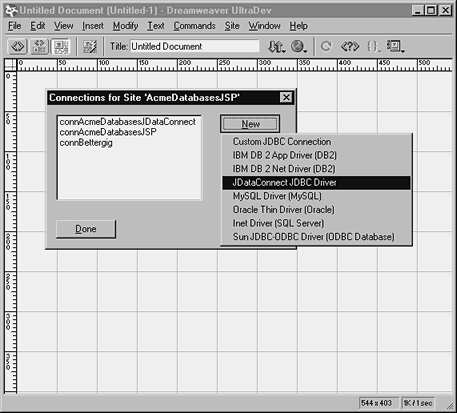The width and height of the screenshot is (457, 413).
Task: Open the Commands menu
Action: pos(194,26)
